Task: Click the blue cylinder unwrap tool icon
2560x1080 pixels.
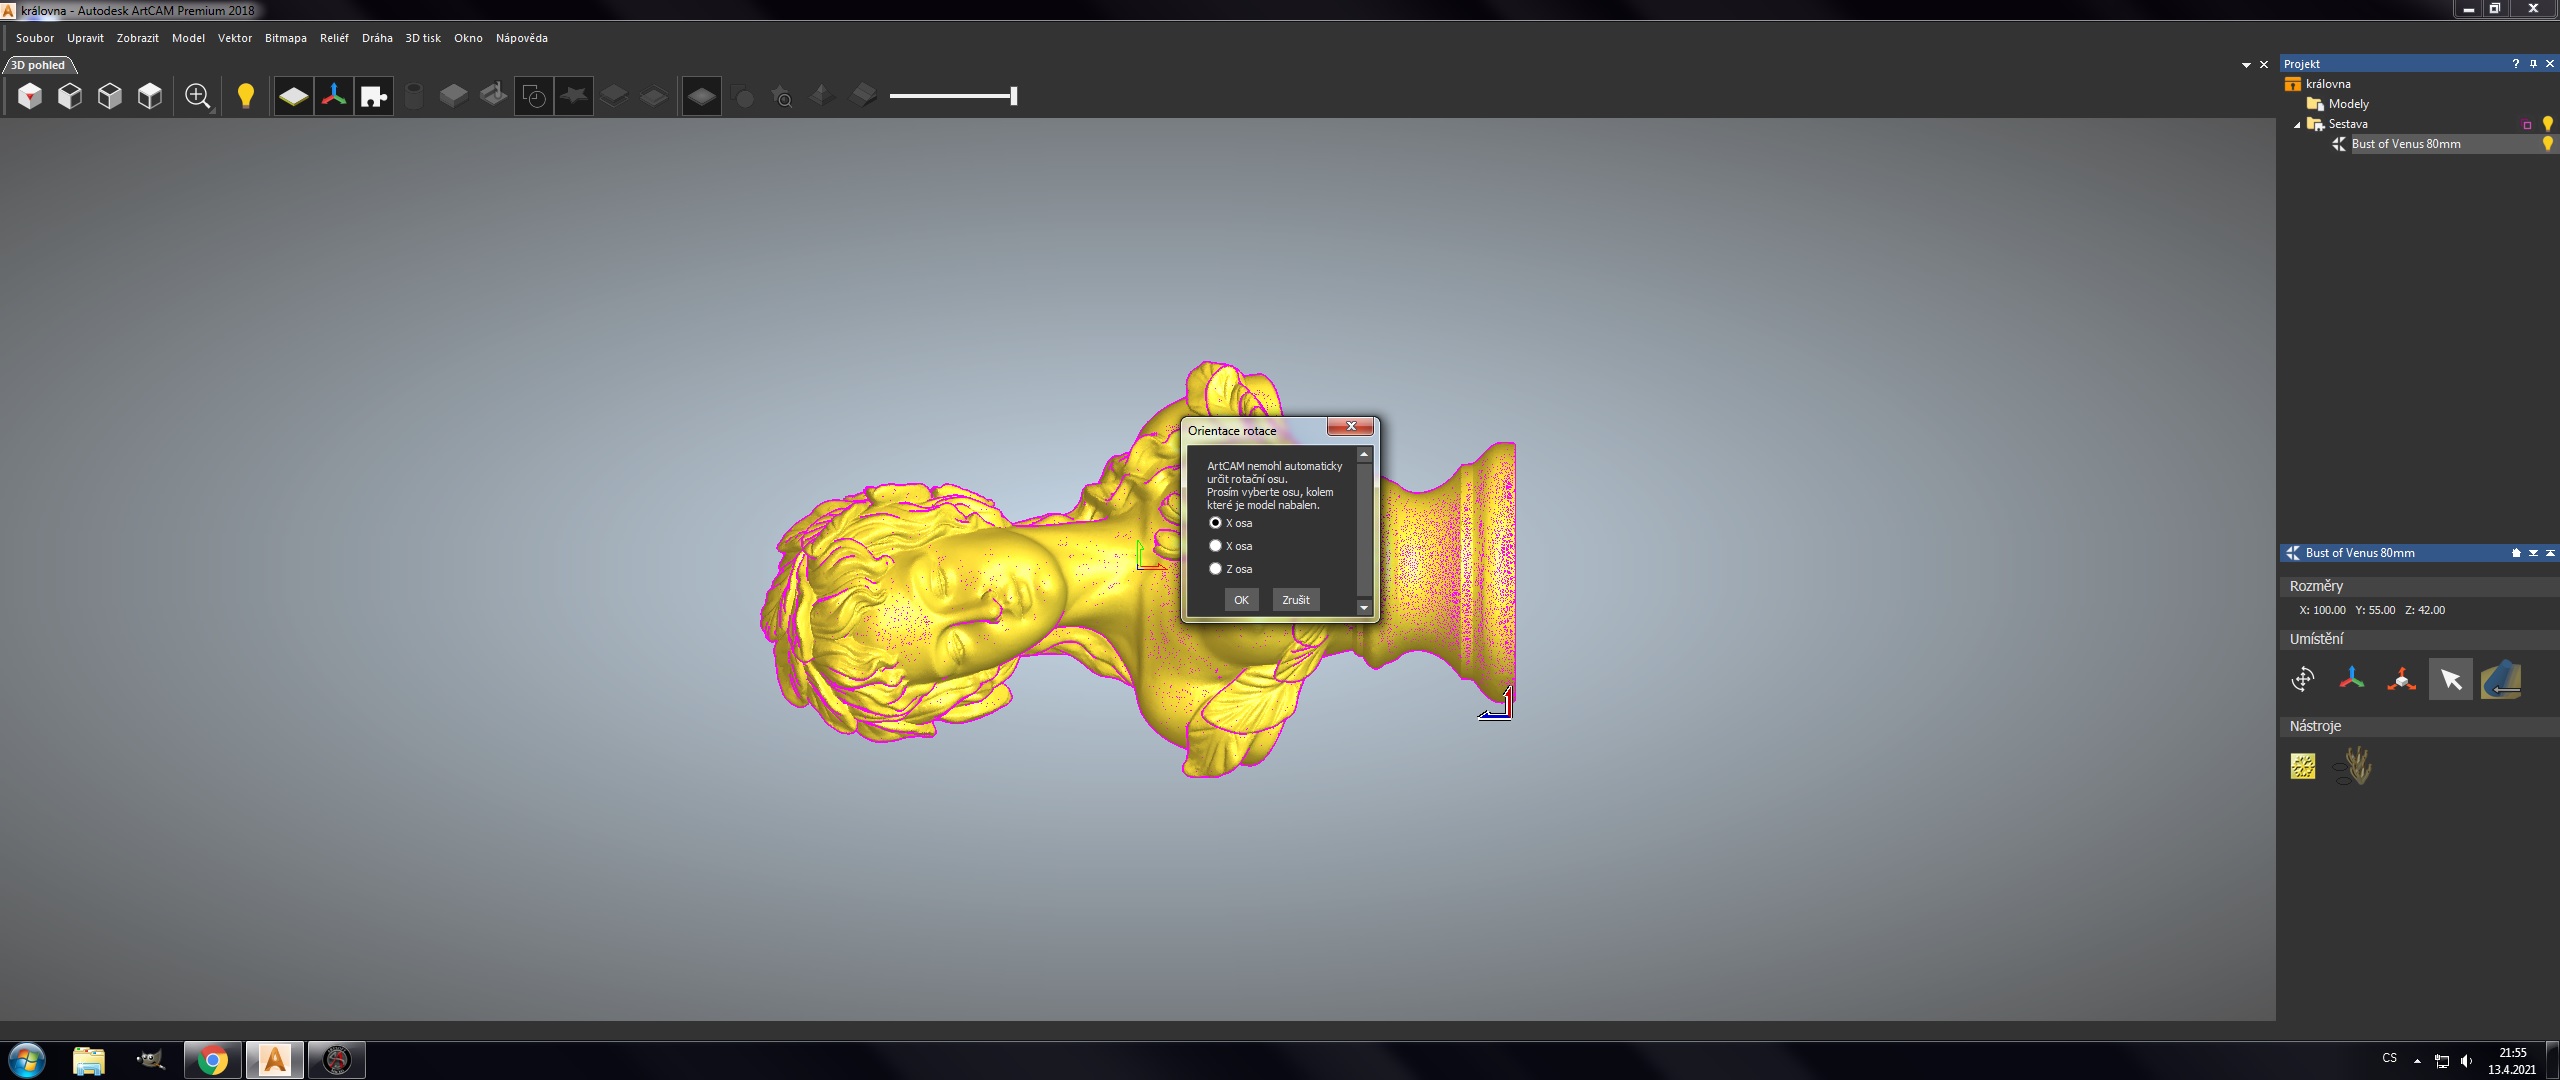Action: 2500,680
